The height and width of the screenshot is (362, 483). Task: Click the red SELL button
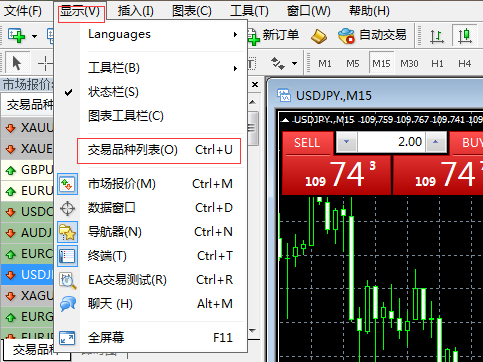307,143
